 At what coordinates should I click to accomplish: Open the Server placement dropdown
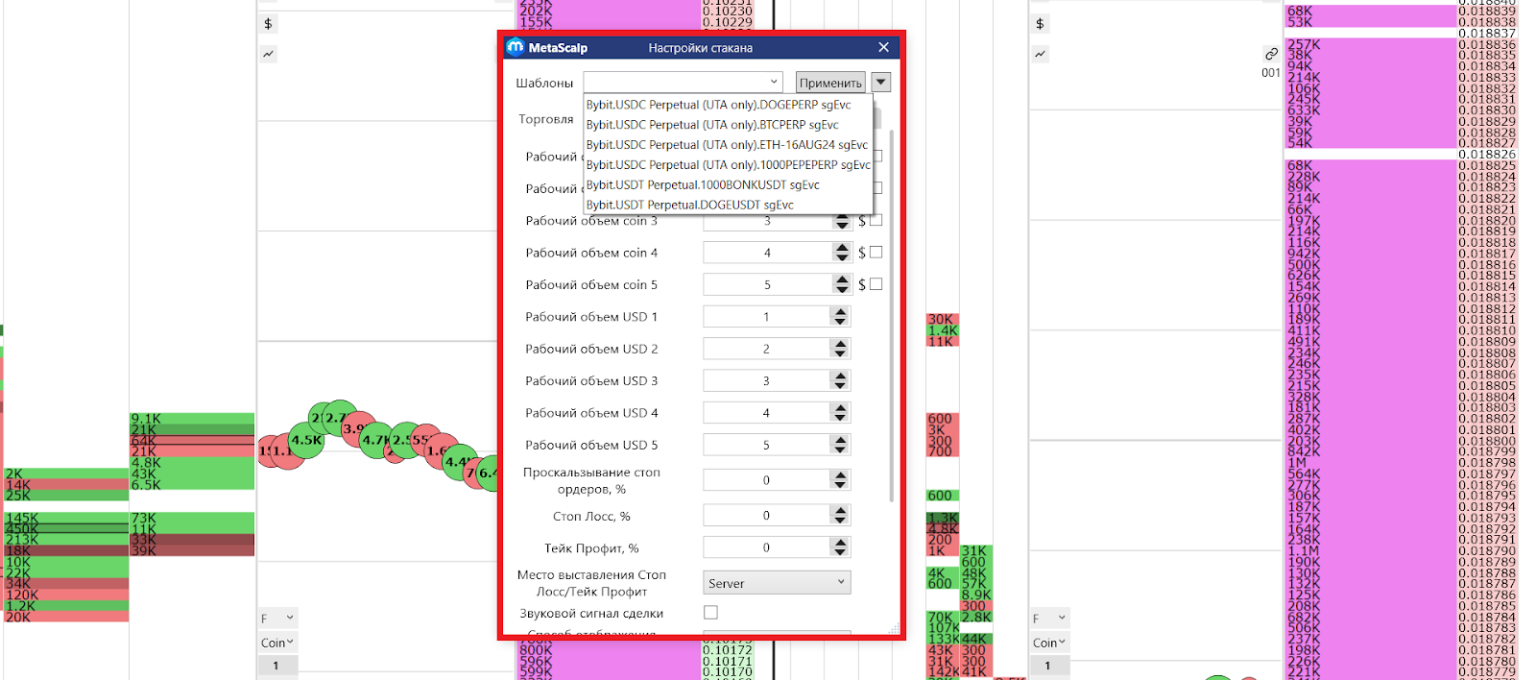pyautogui.click(x=777, y=583)
